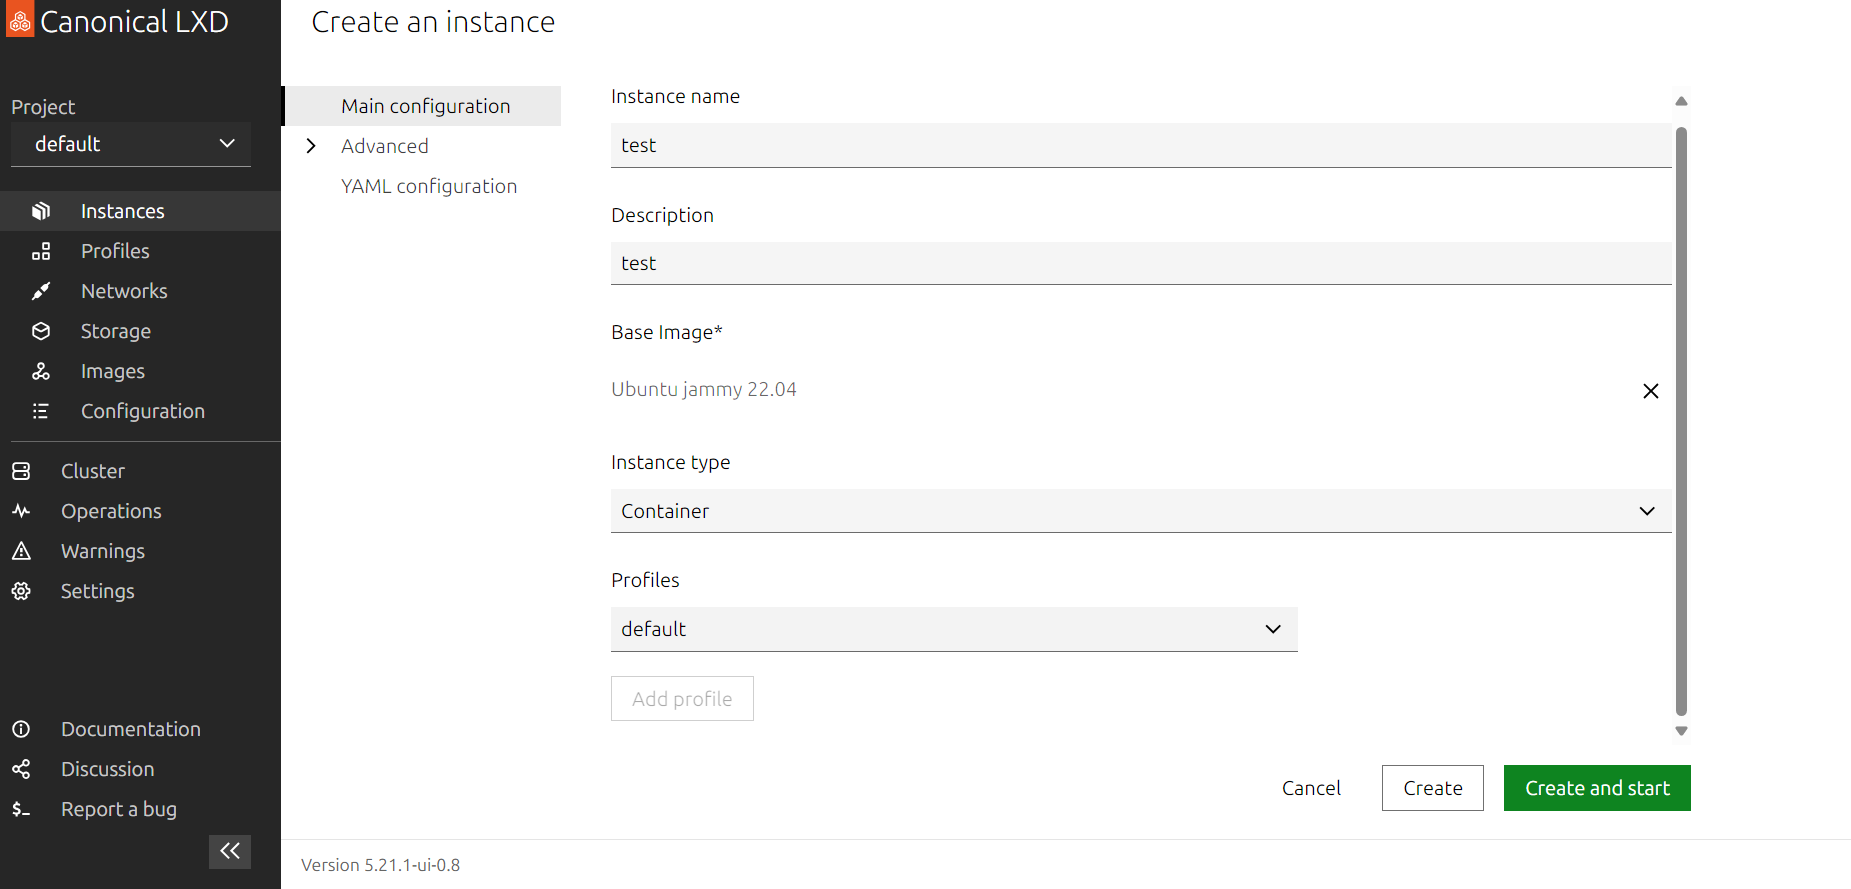The image size is (1851, 889).
Task: Focus the Instance name input field
Action: coord(1141,145)
